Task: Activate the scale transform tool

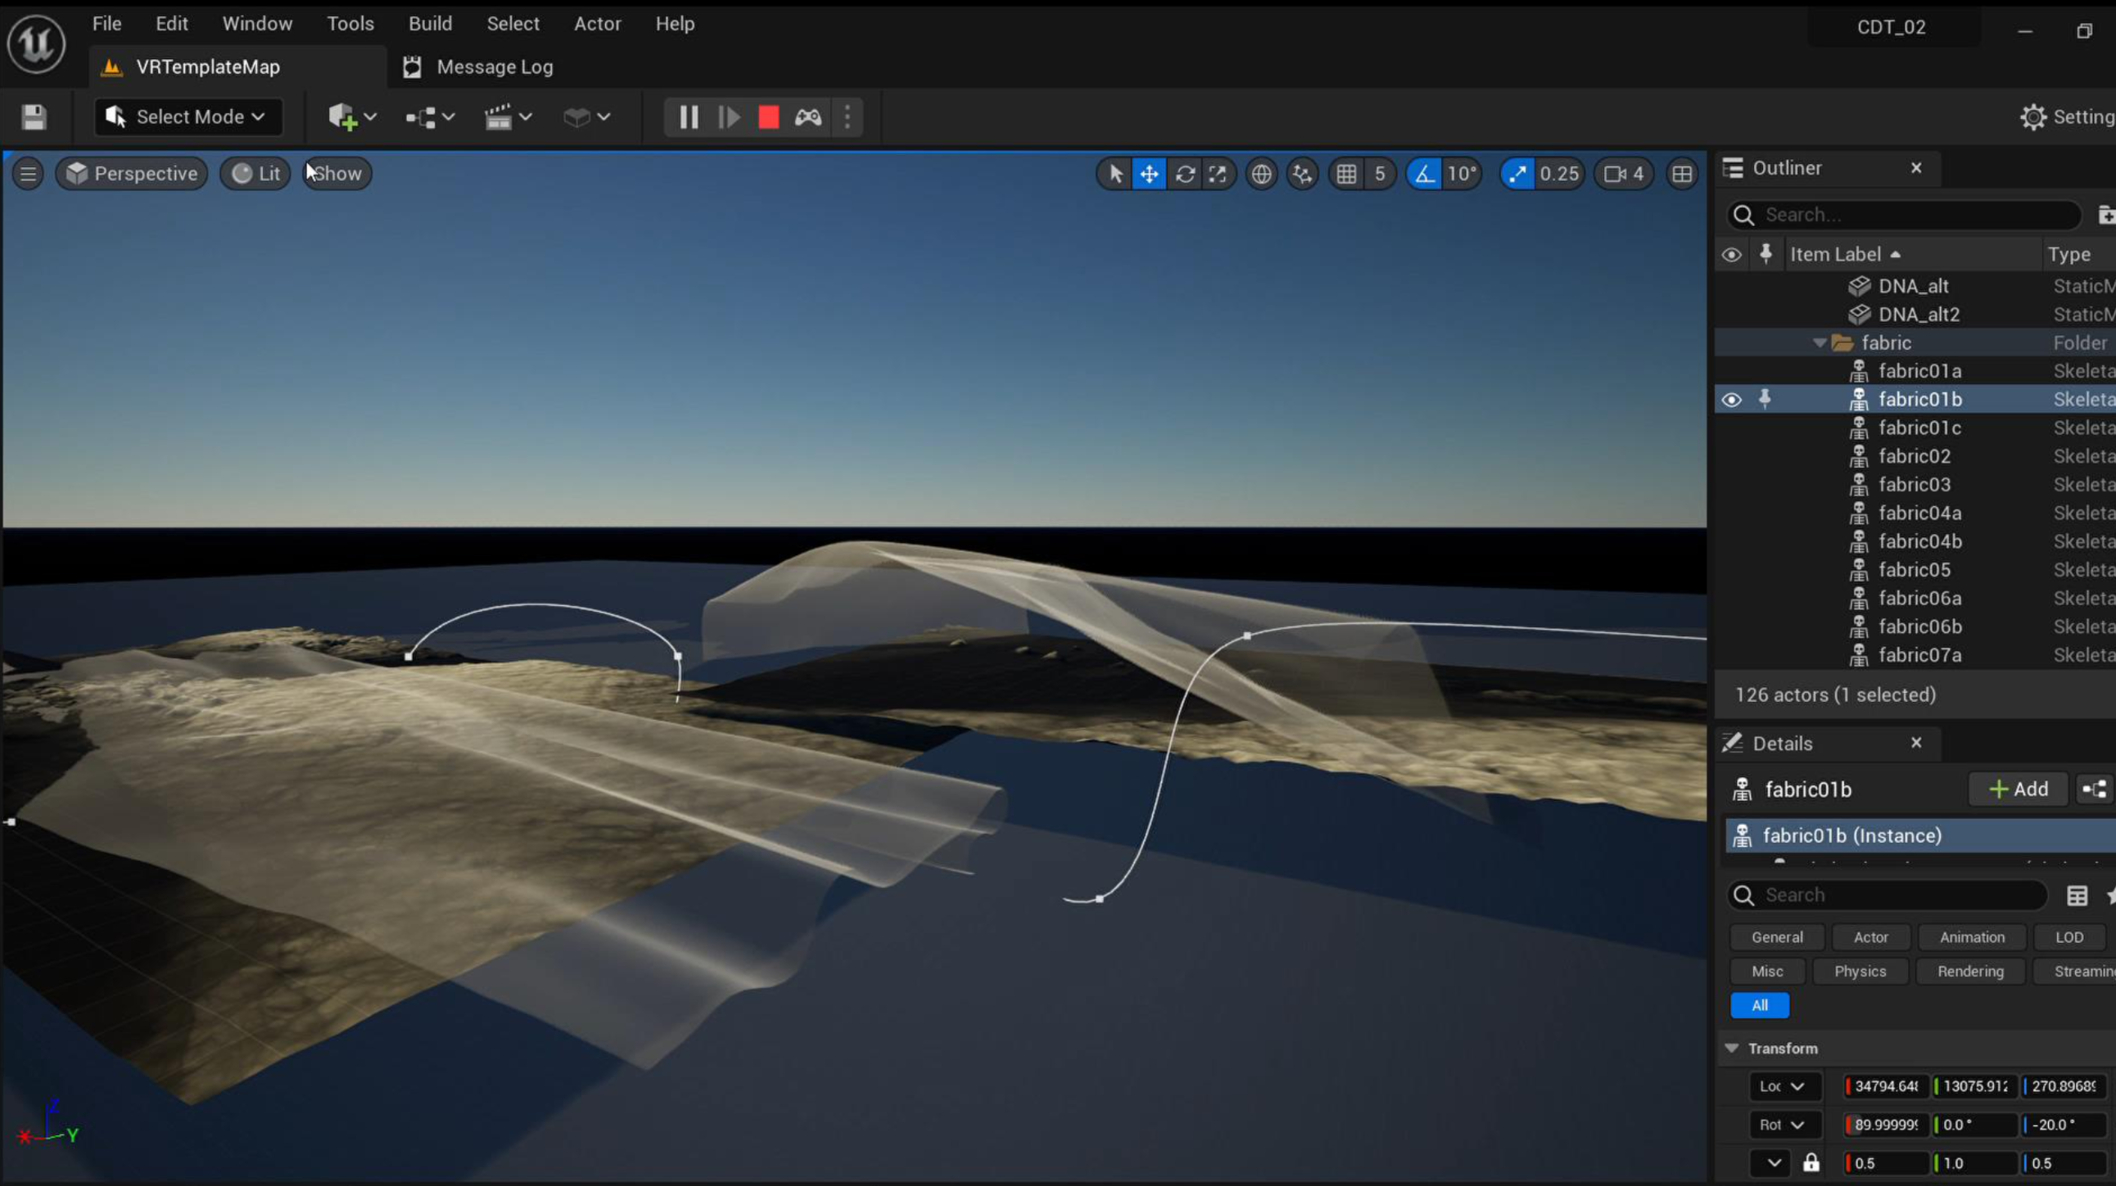Action: tap(1218, 174)
